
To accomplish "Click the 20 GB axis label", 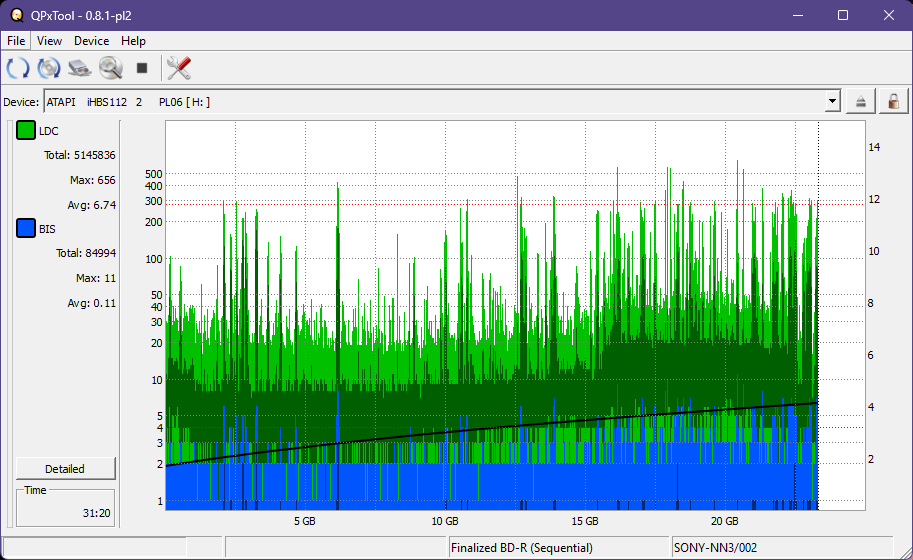I will 724,522.
